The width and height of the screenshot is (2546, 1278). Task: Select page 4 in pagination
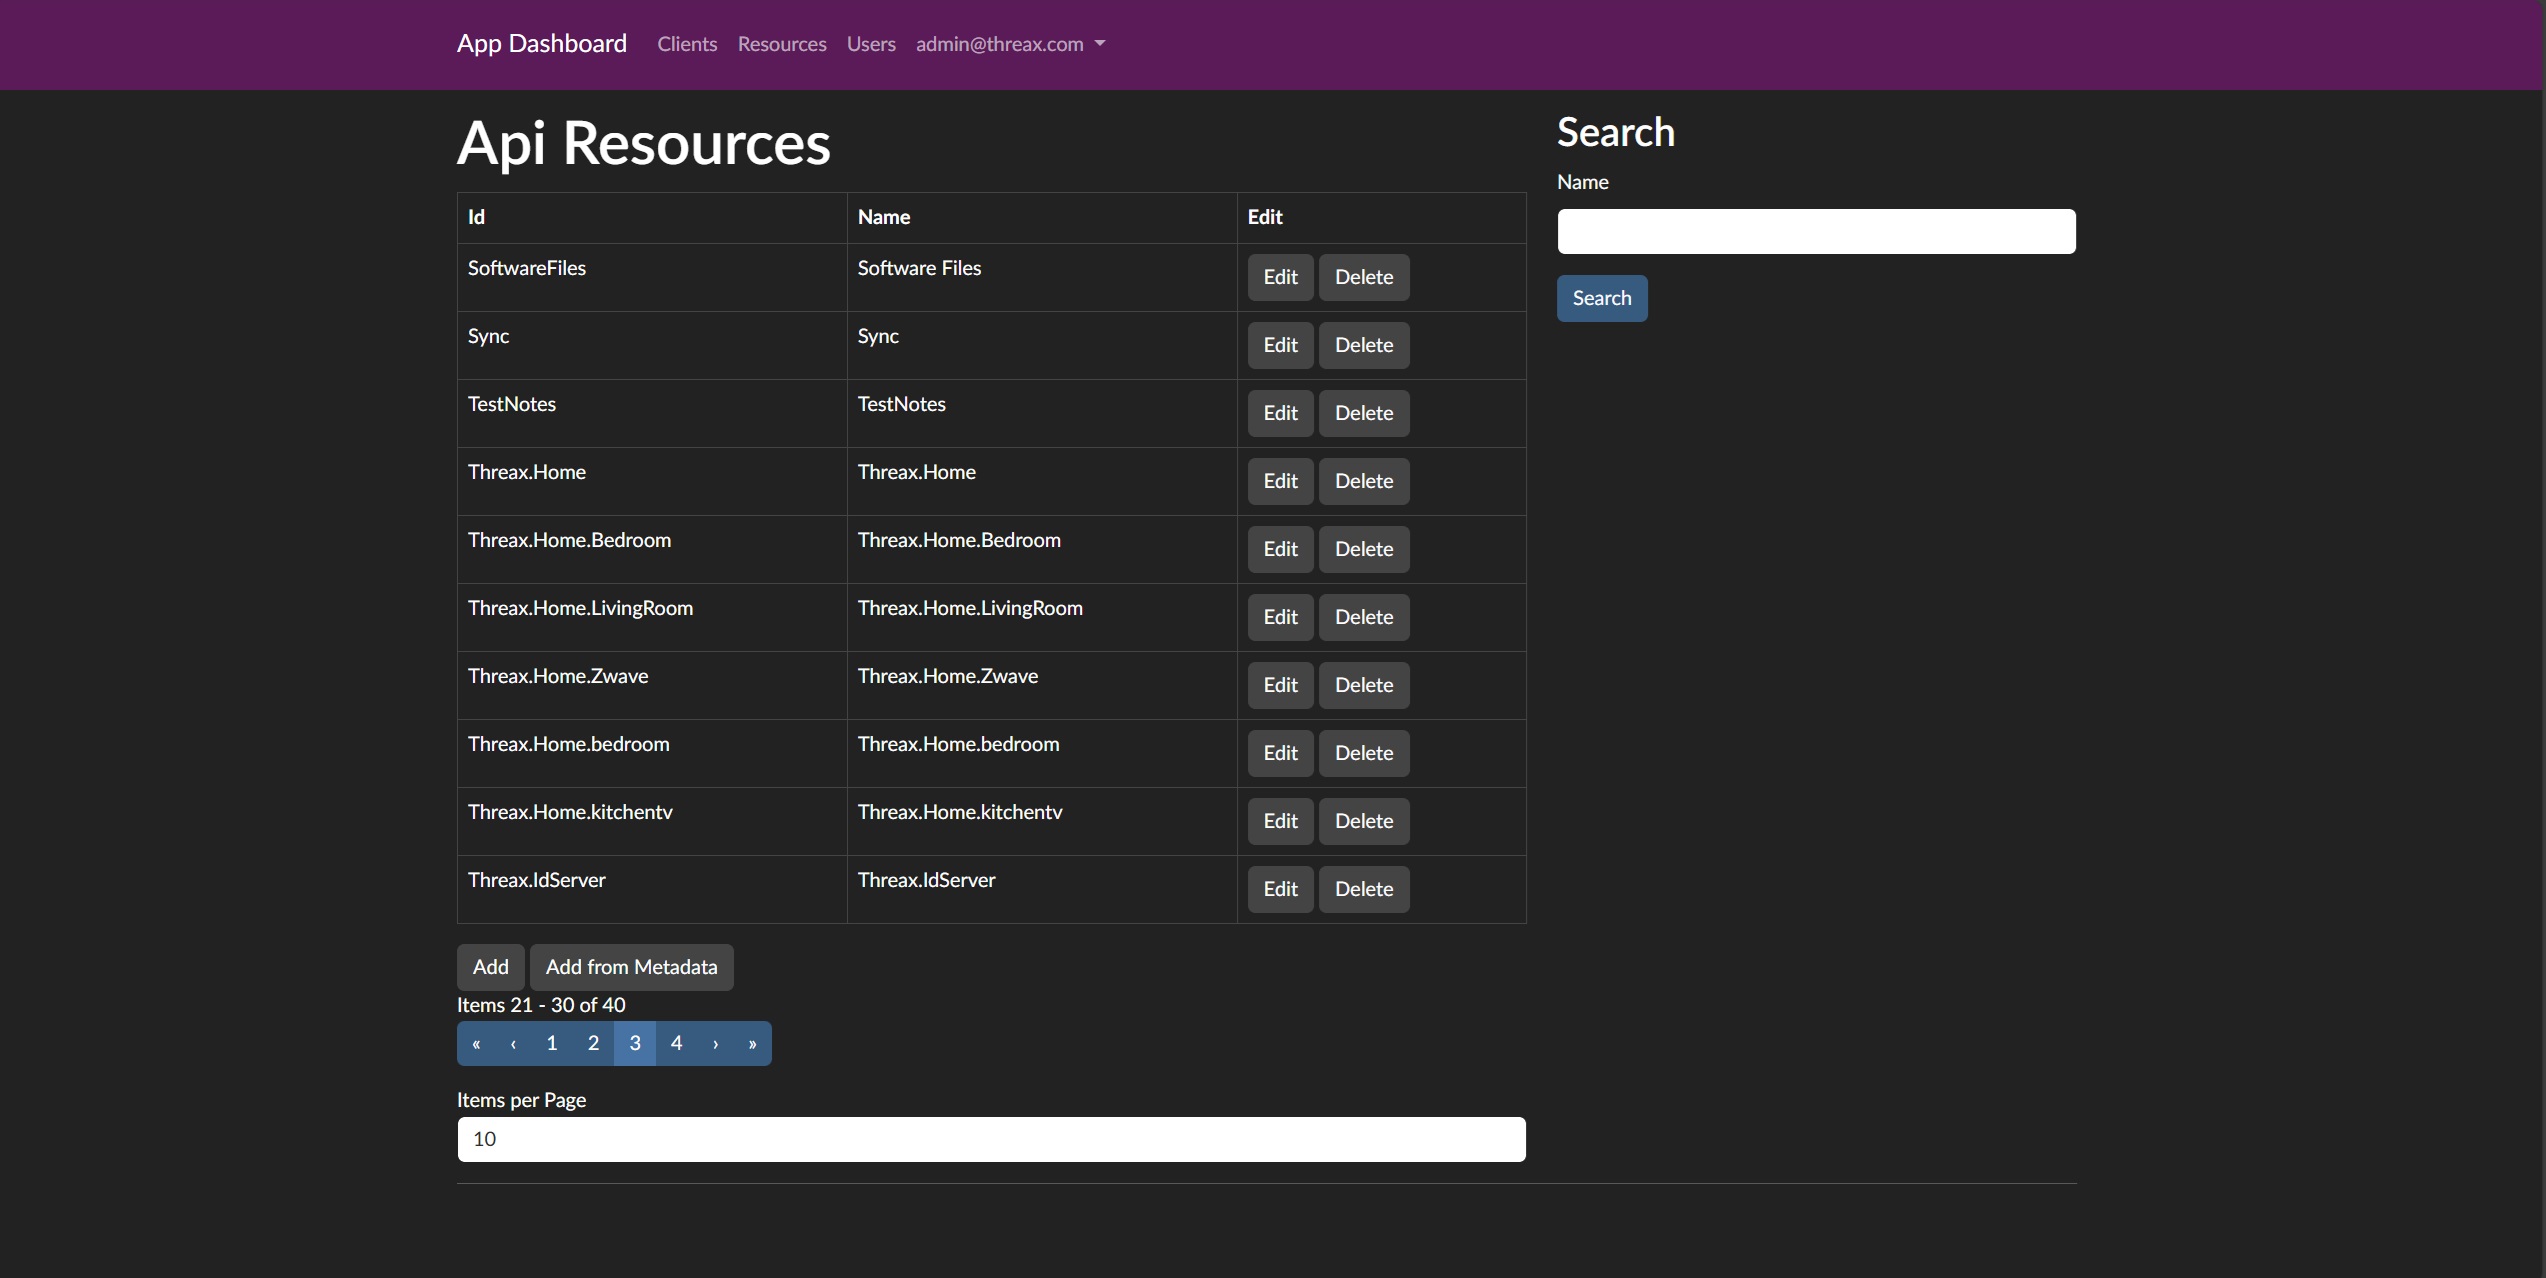(x=676, y=1043)
